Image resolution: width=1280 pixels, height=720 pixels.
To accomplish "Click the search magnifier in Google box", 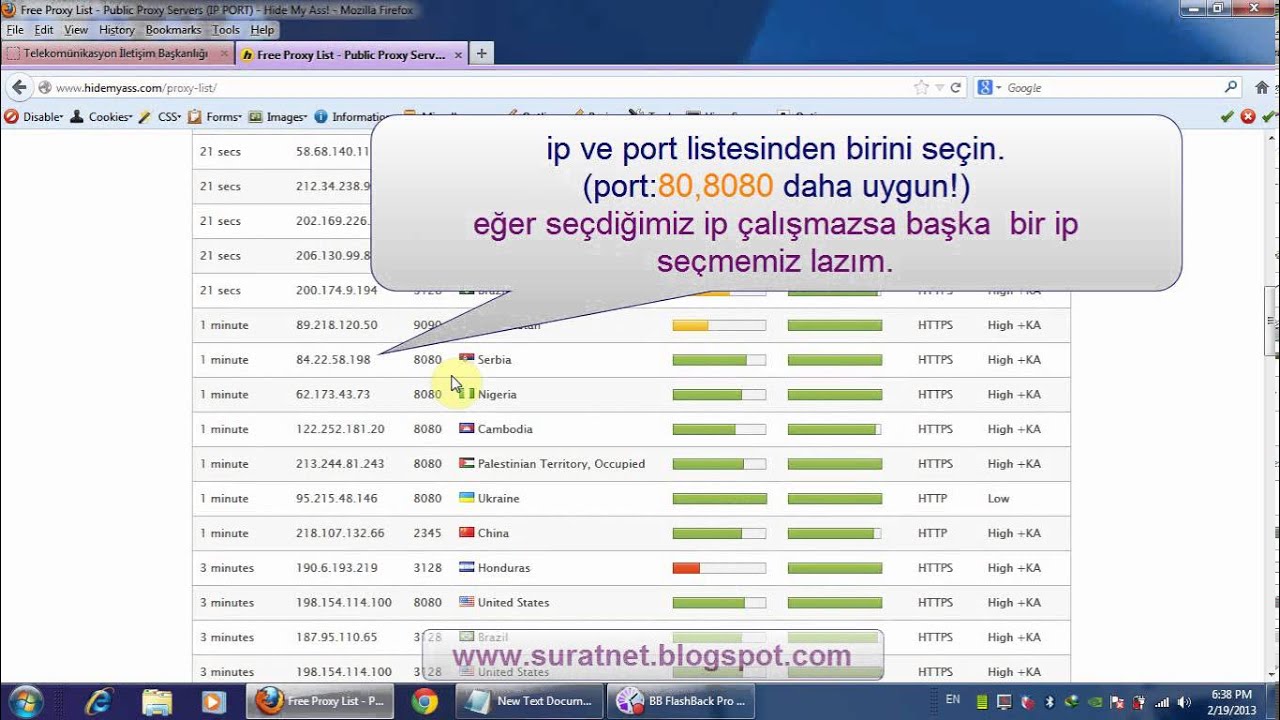I will coord(1231,88).
